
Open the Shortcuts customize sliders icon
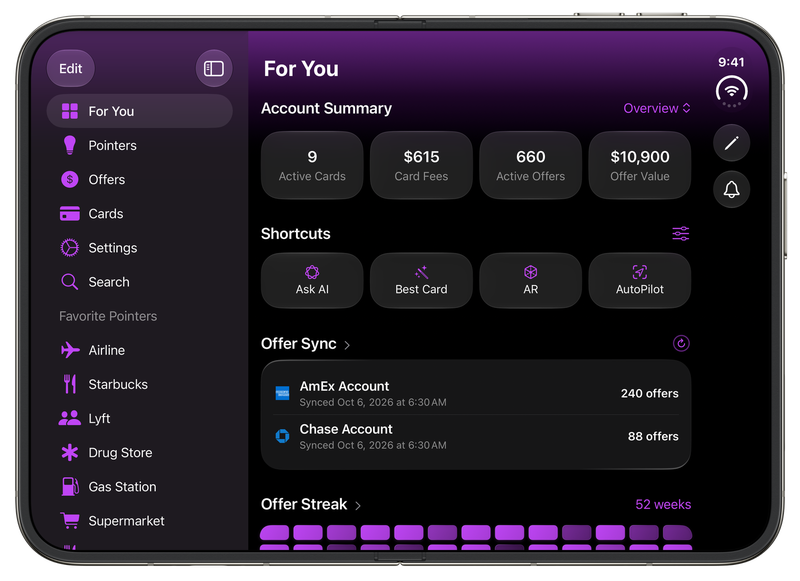coord(681,234)
